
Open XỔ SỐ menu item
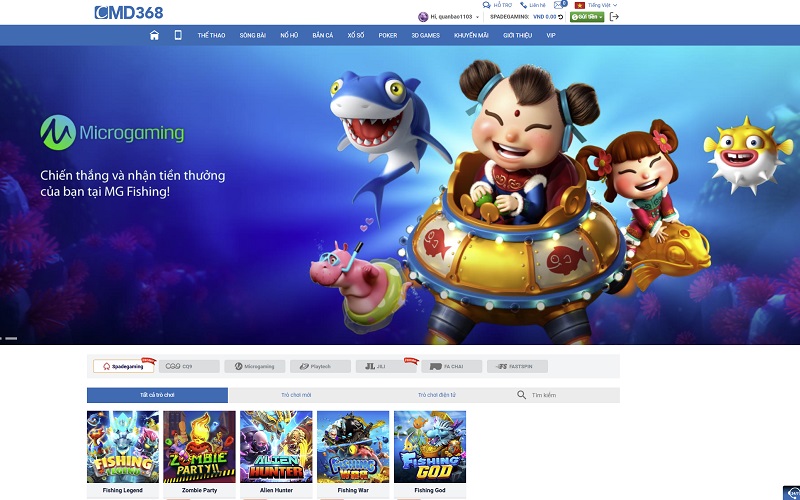(x=356, y=35)
